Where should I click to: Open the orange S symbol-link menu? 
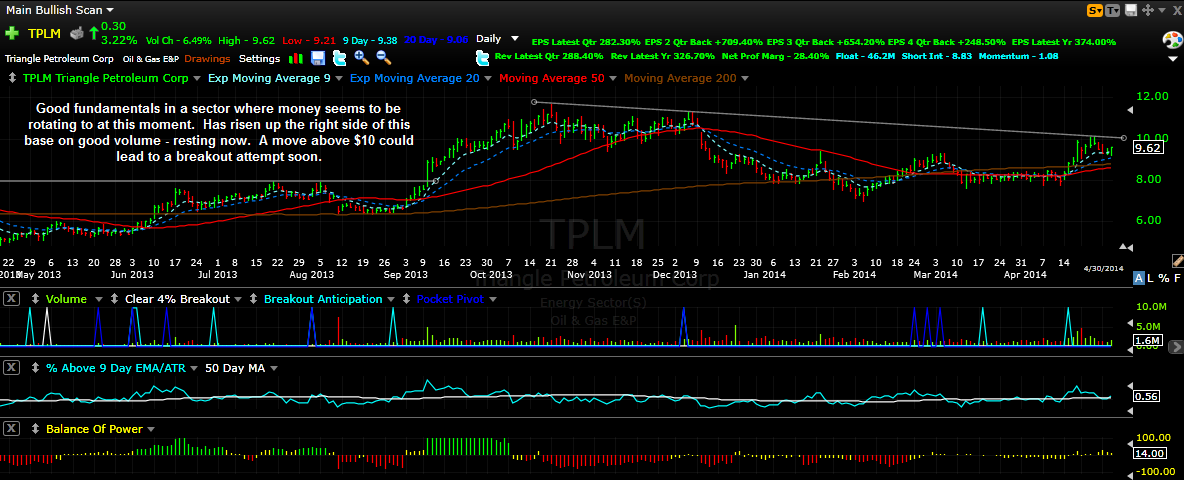click(1094, 11)
